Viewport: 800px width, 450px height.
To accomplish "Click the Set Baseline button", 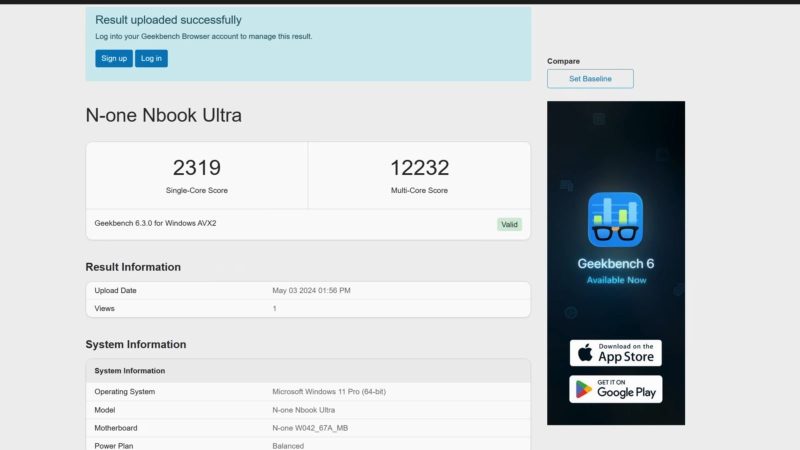I will (590, 78).
